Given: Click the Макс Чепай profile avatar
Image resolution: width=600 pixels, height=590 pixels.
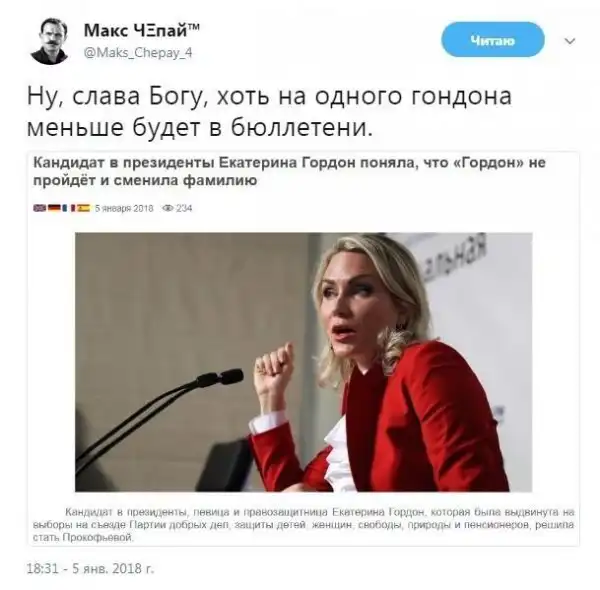Looking at the screenshot, I should (x=50, y=41).
